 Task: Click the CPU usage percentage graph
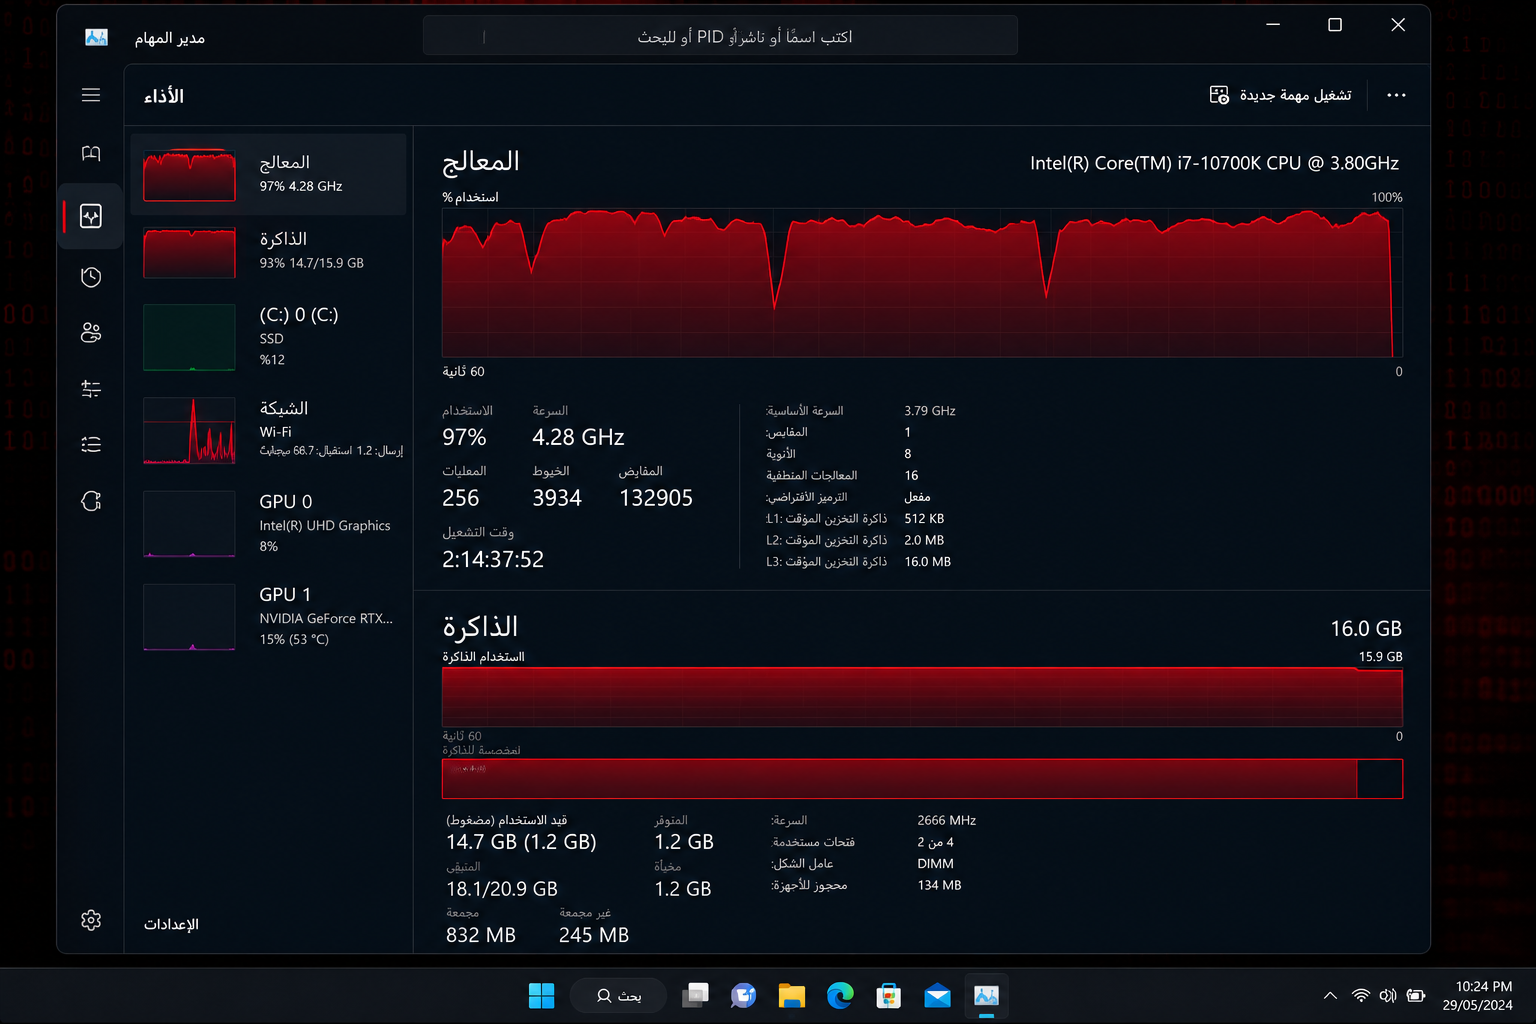click(x=922, y=282)
